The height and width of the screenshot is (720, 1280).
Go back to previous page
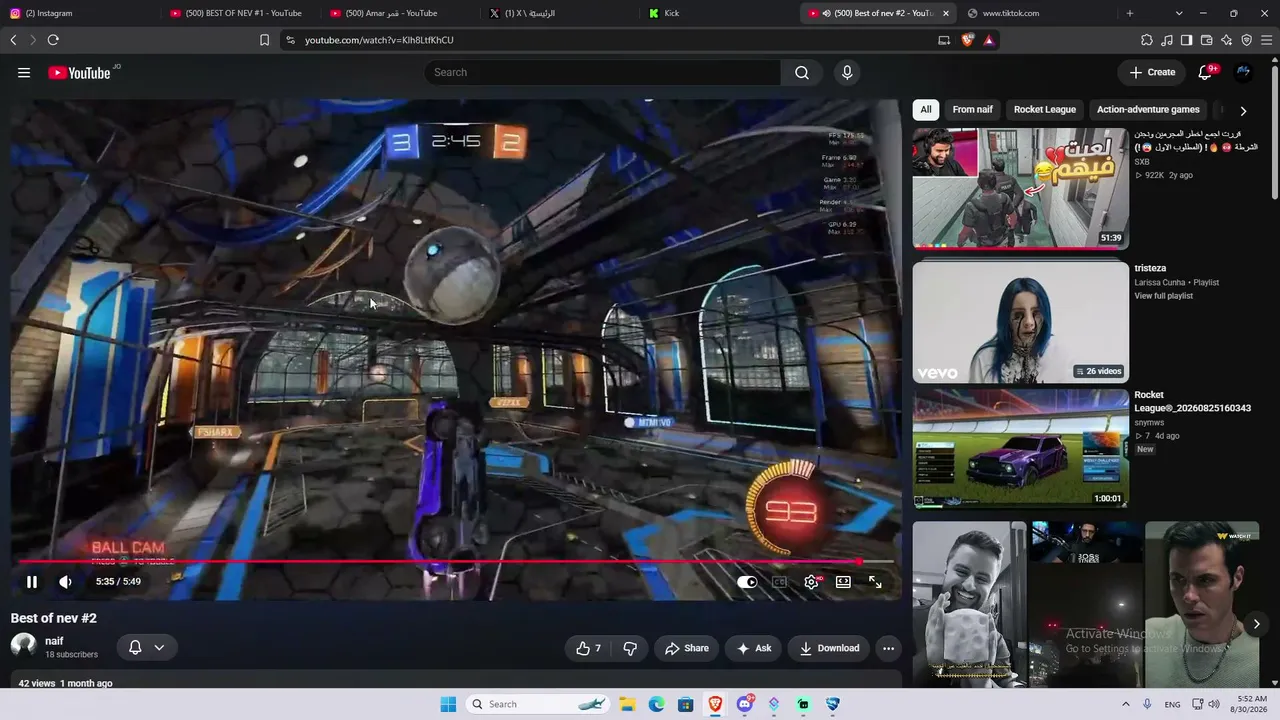[13, 40]
